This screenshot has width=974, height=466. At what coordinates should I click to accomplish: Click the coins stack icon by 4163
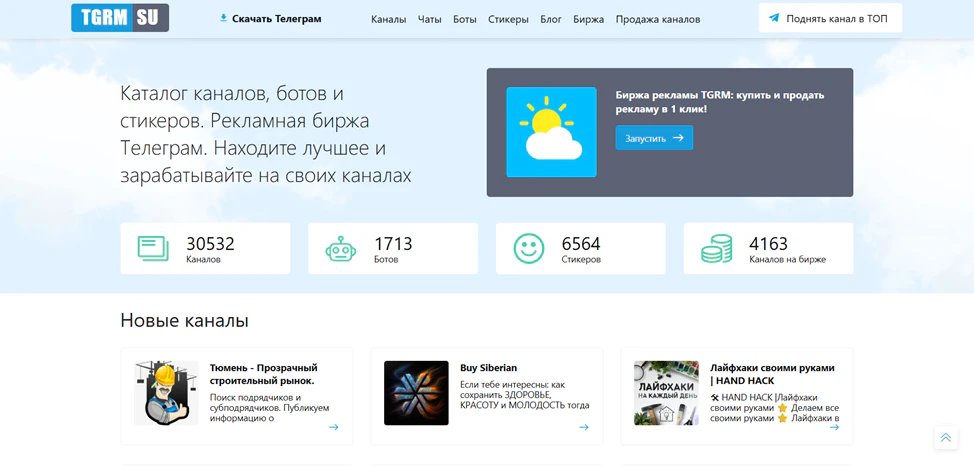tap(716, 249)
